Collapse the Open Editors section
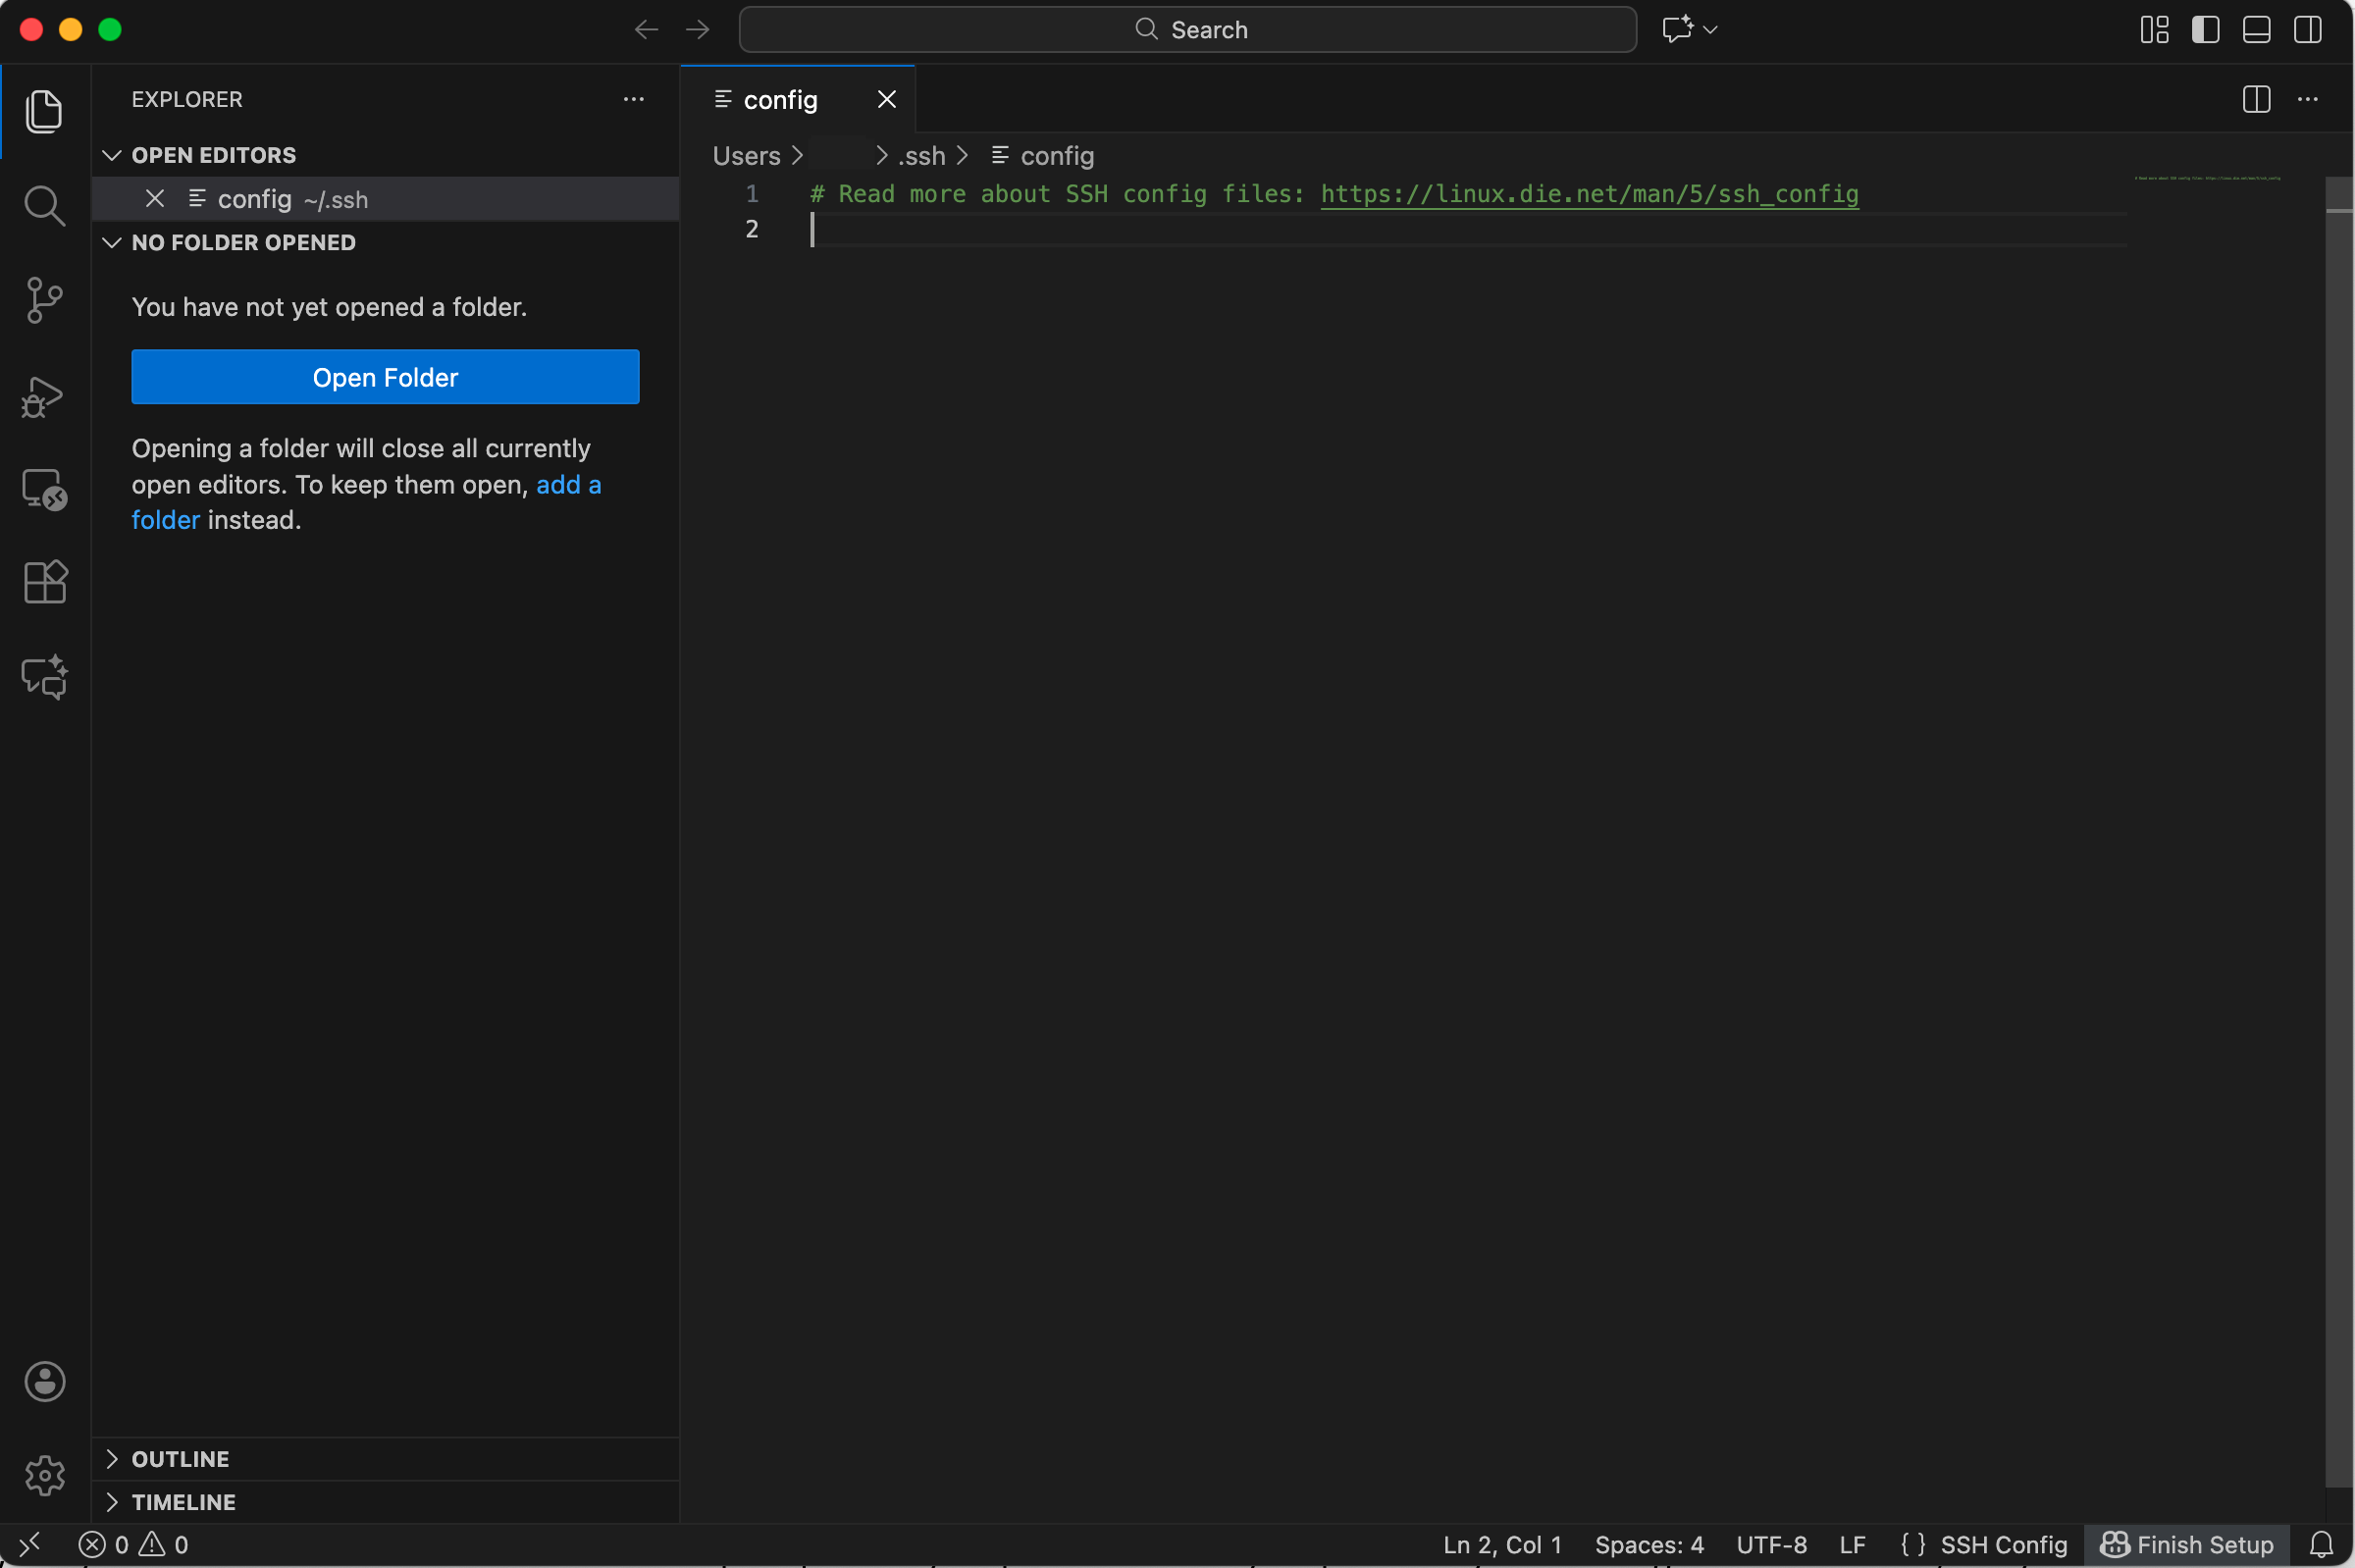 tap(213, 155)
